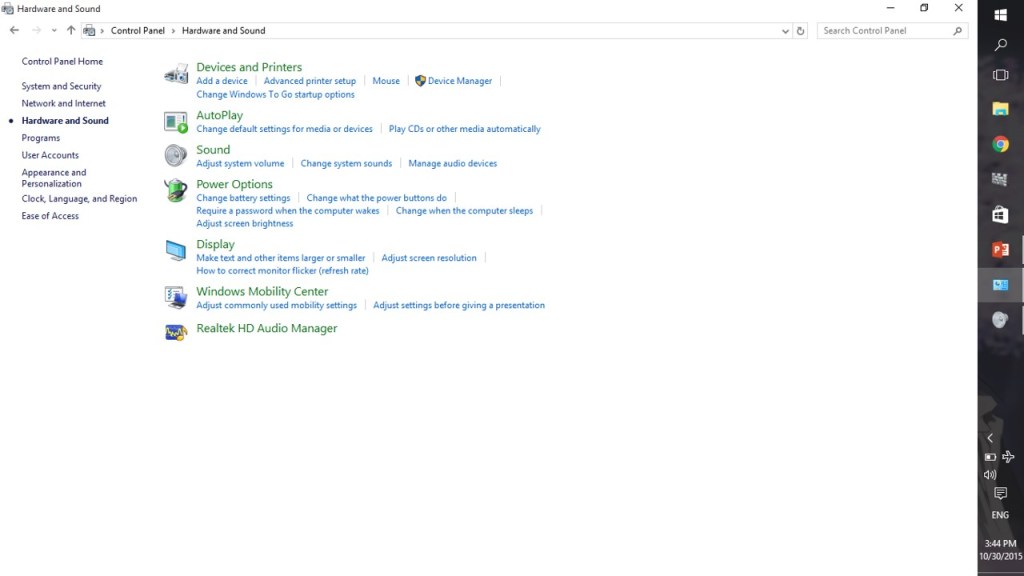The width and height of the screenshot is (1024, 576).
Task: Expand the recent locations arrow beside Forward
Action: [54, 31]
